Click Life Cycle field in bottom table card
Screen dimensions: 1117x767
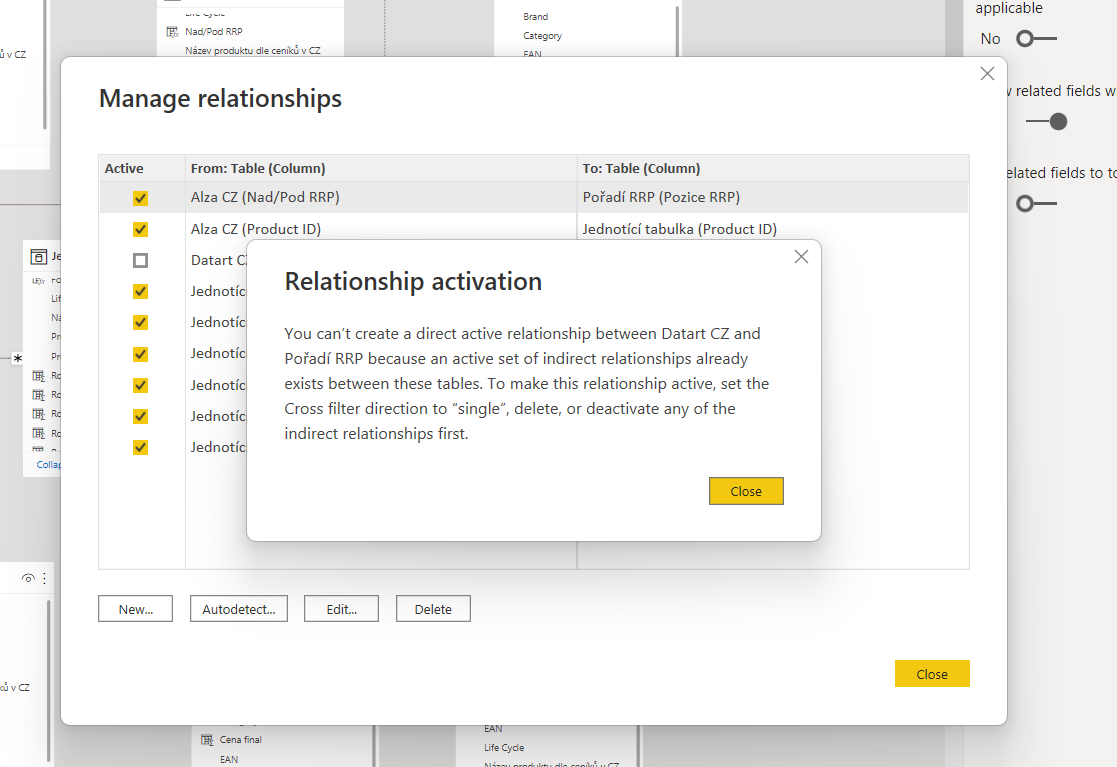(504, 748)
